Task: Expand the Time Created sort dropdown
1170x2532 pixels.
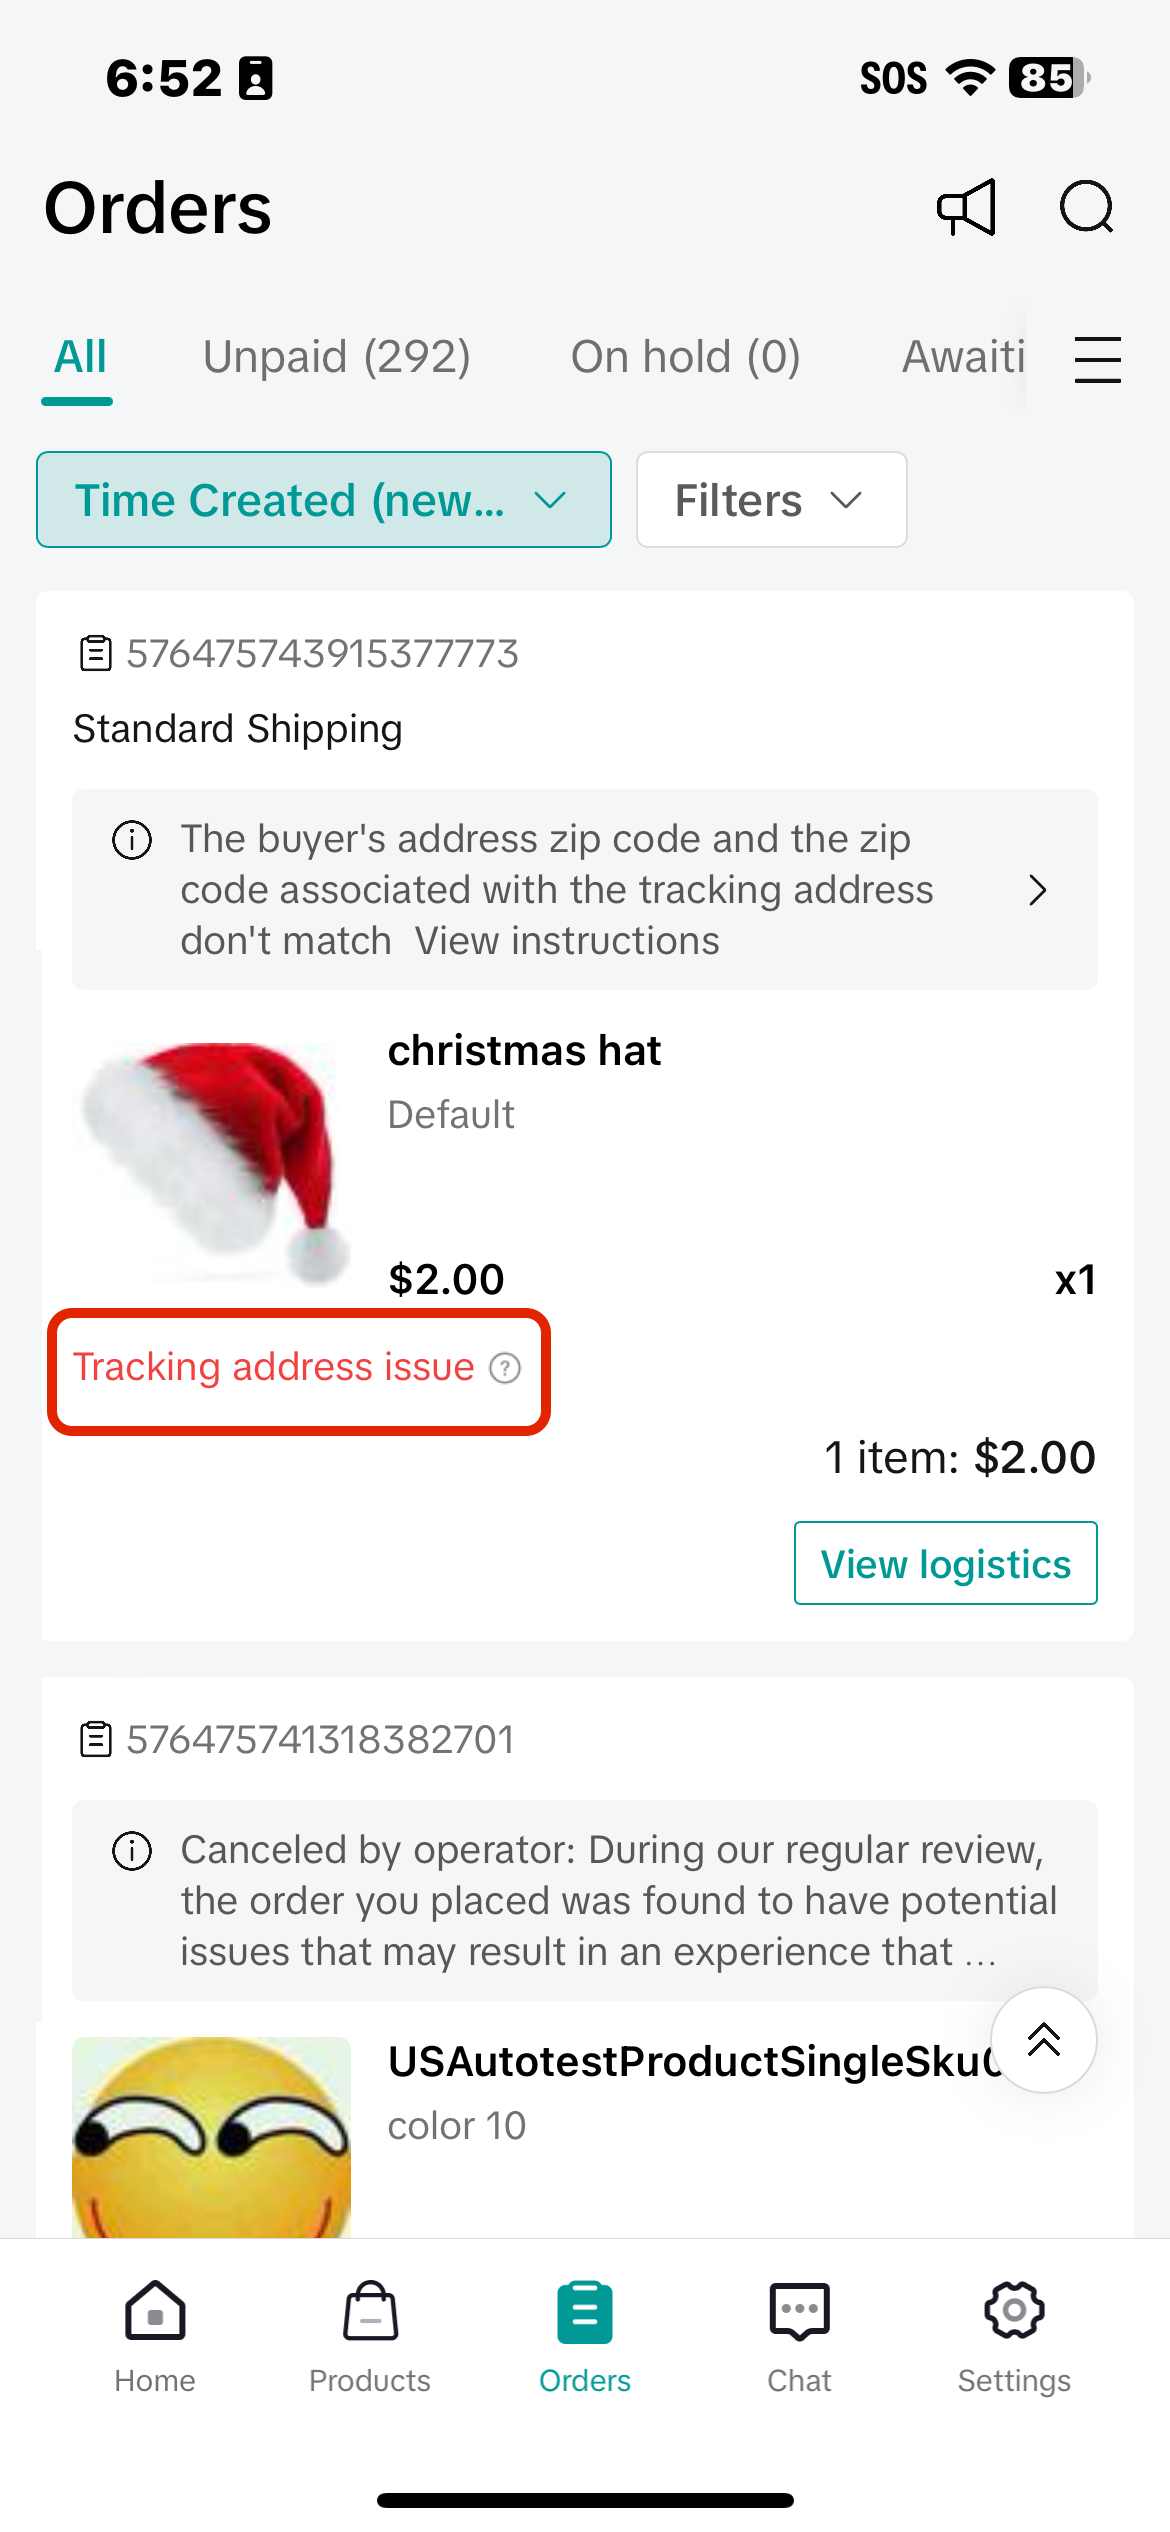Action: tap(324, 500)
